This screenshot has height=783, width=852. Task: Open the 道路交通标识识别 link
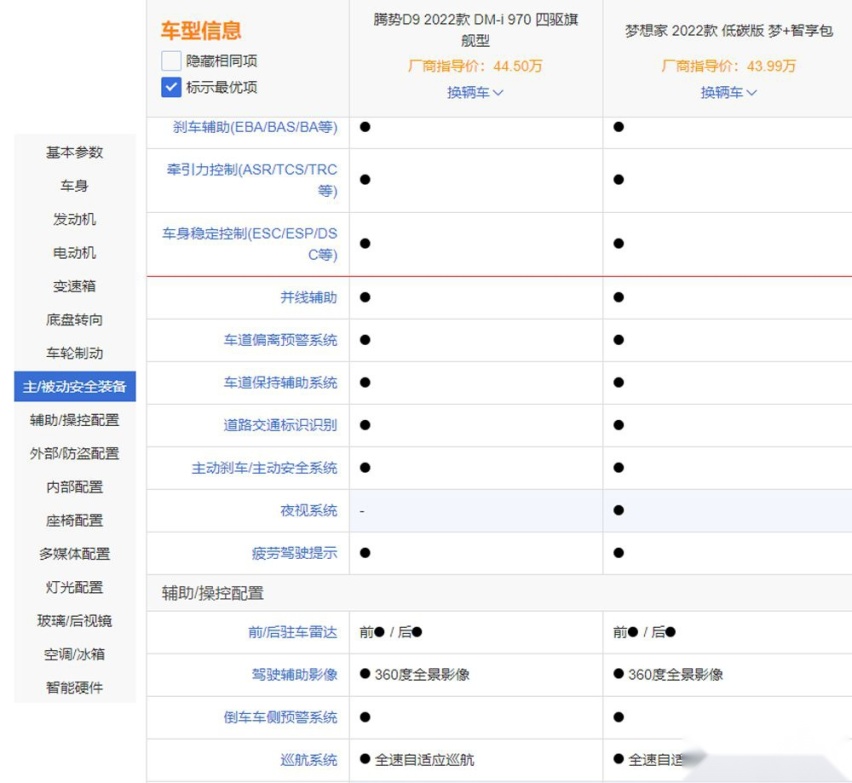click(280, 425)
